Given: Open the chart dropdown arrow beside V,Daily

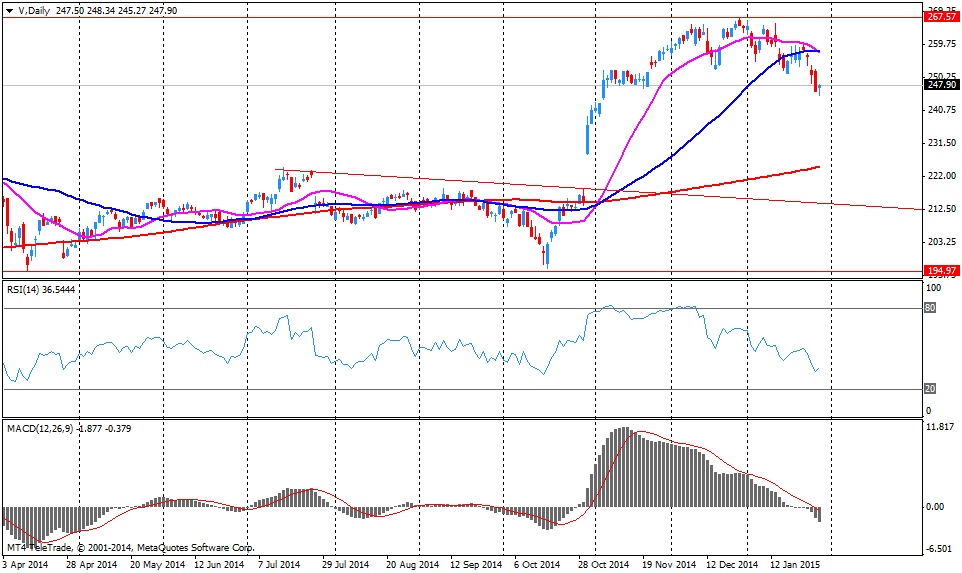Looking at the screenshot, I should tap(9, 10).
